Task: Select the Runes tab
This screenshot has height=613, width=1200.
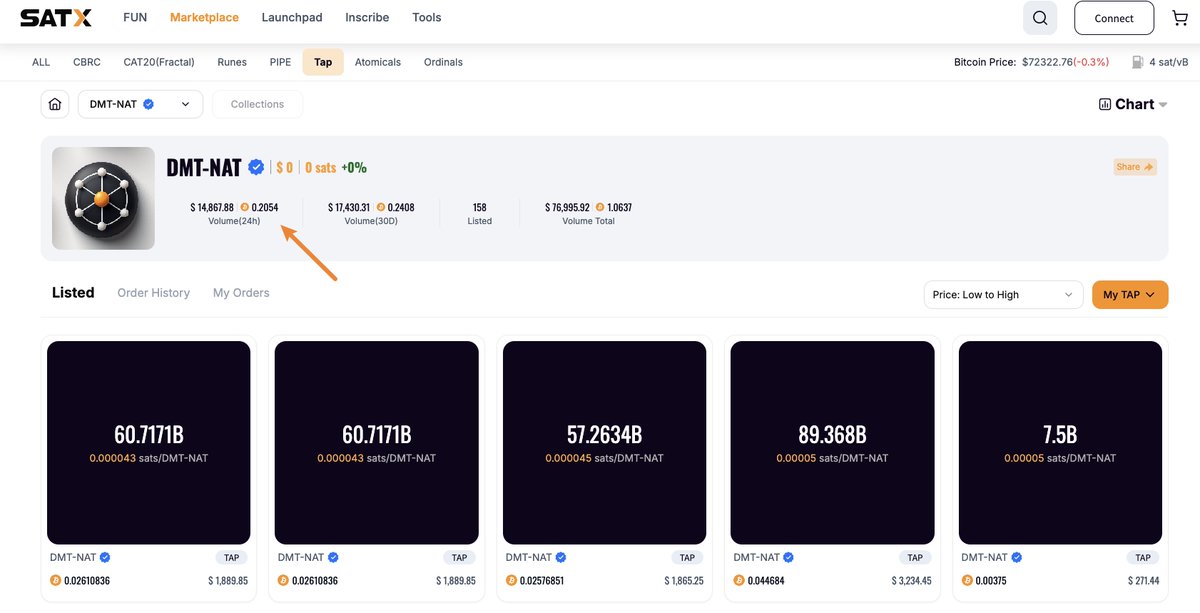Action: (233, 62)
